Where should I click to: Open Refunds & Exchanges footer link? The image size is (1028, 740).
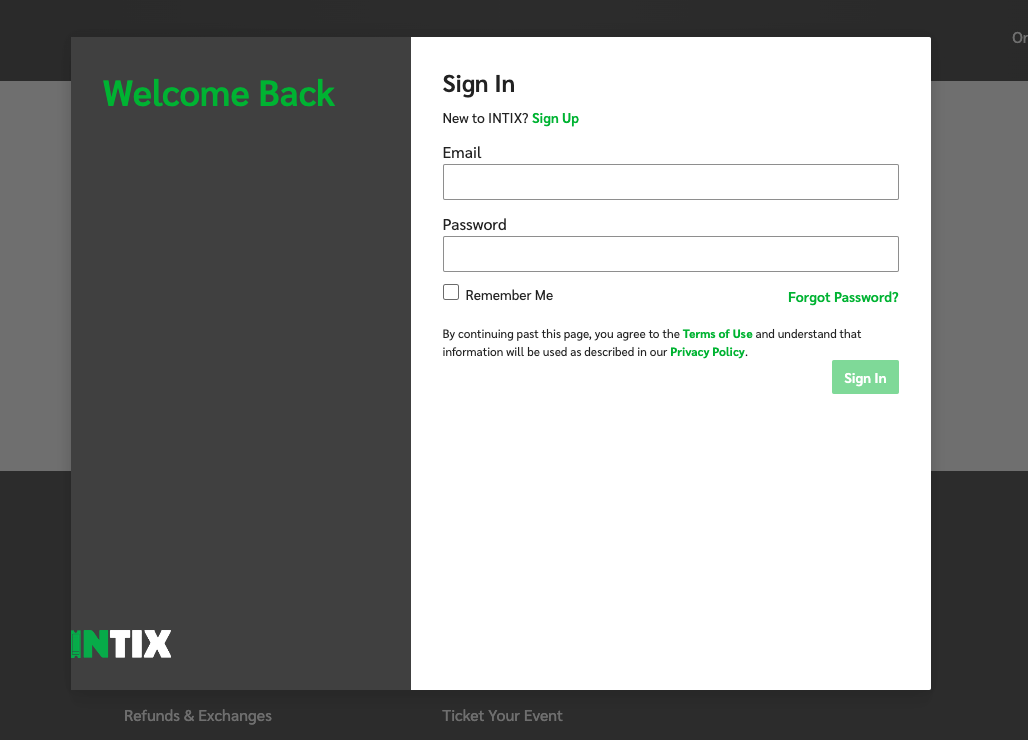[198, 716]
